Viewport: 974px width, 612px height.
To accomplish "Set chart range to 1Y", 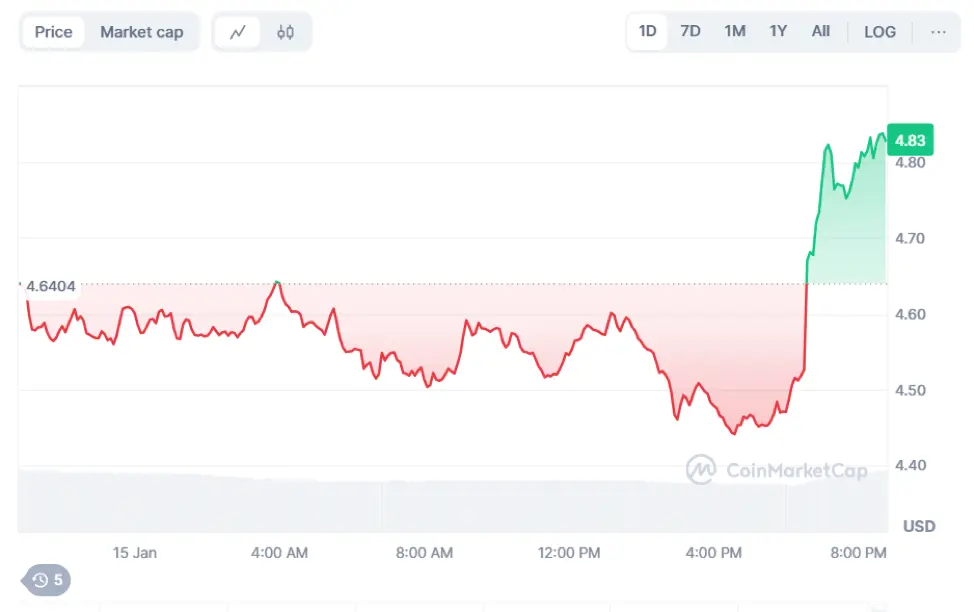I will coord(778,32).
